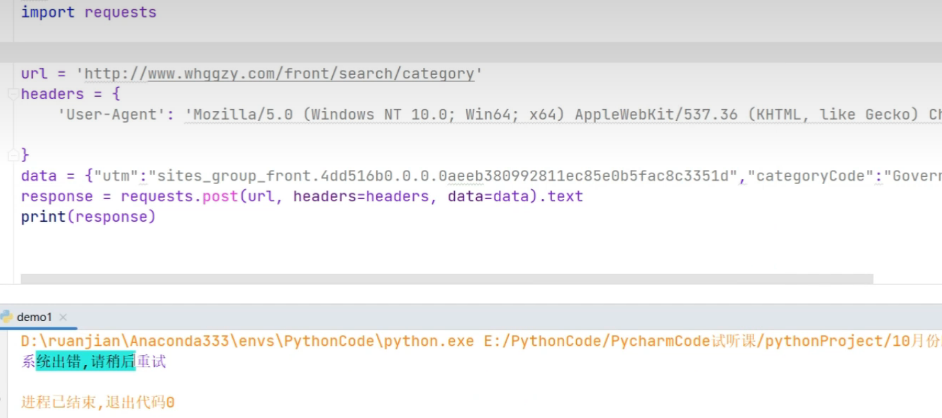This screenshot has width=942, height=418.
Task: Click the headers variable definition
Action: [52, 94]
